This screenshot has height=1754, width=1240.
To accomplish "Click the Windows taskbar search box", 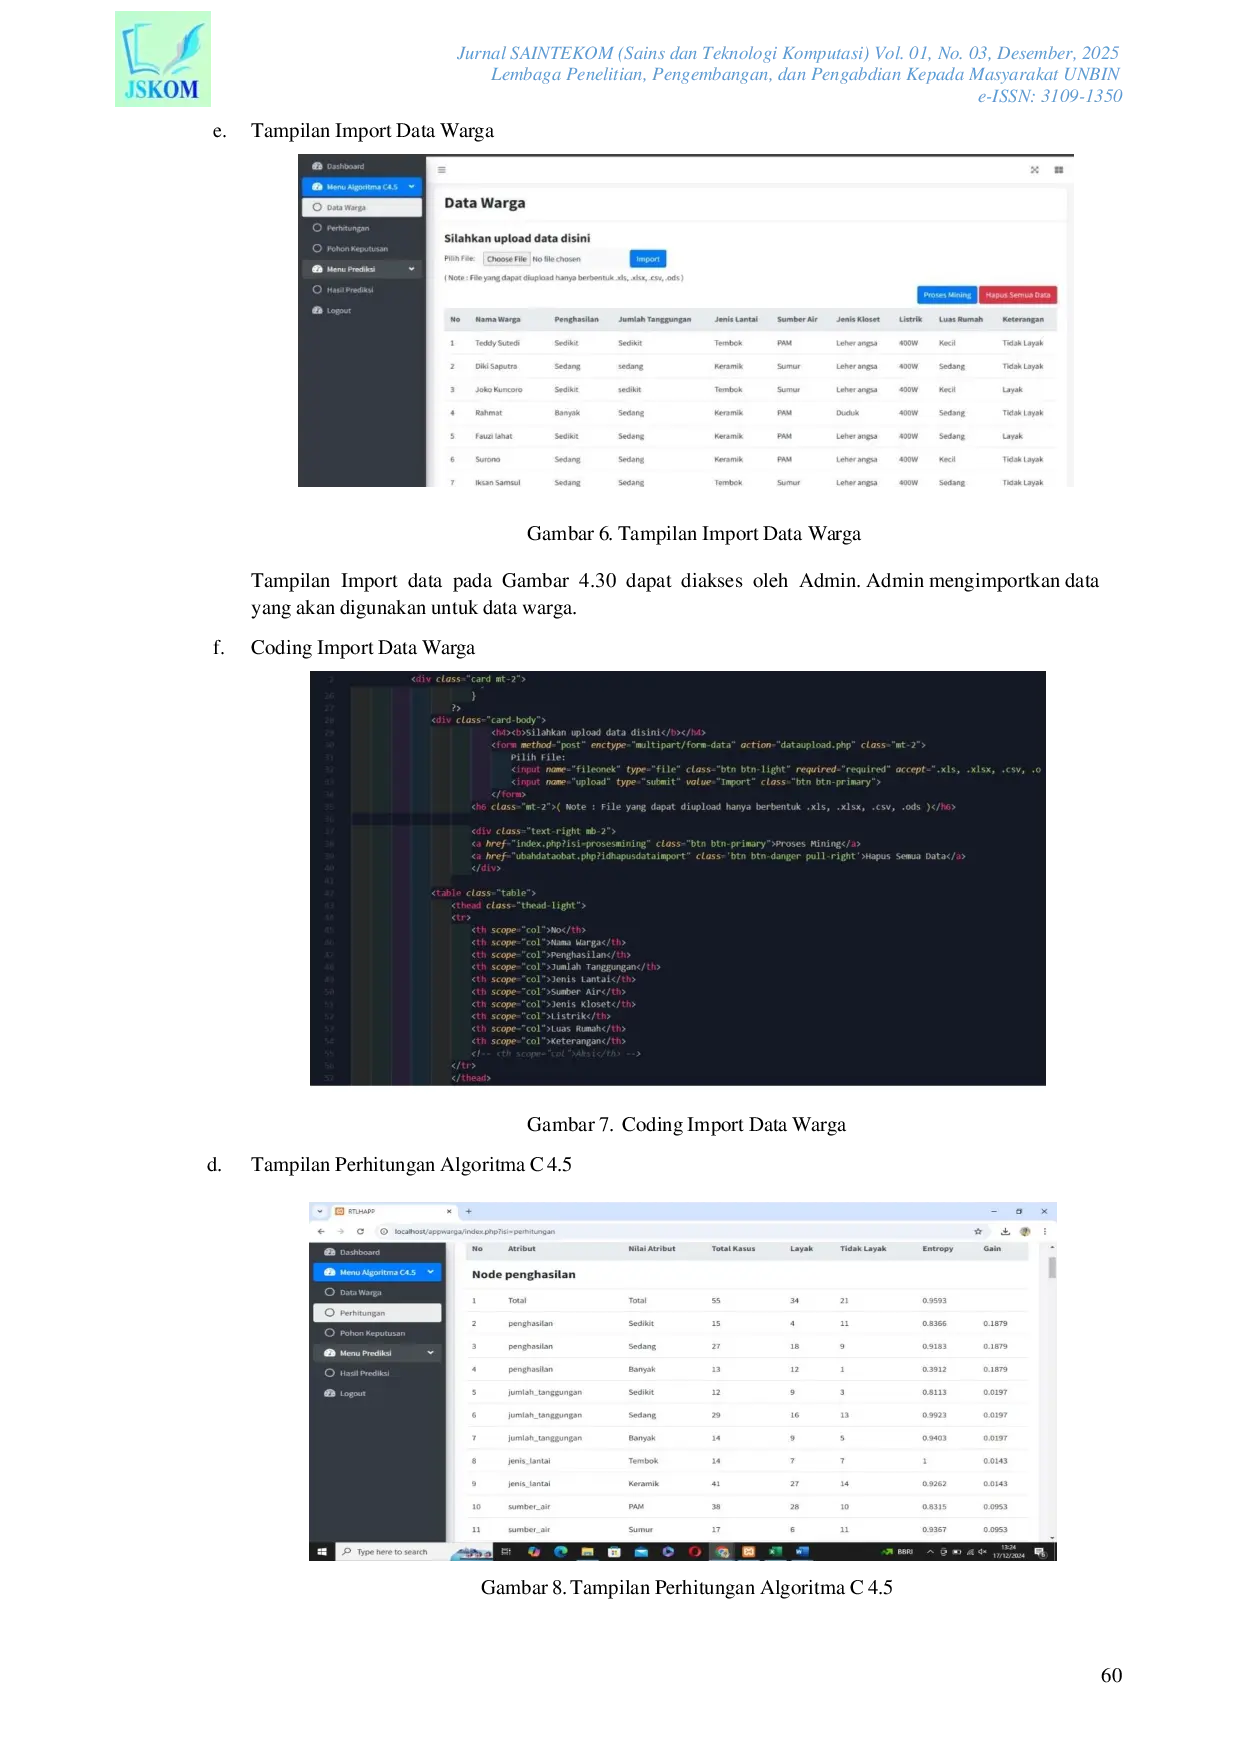I will click(x=395, y=1552).
